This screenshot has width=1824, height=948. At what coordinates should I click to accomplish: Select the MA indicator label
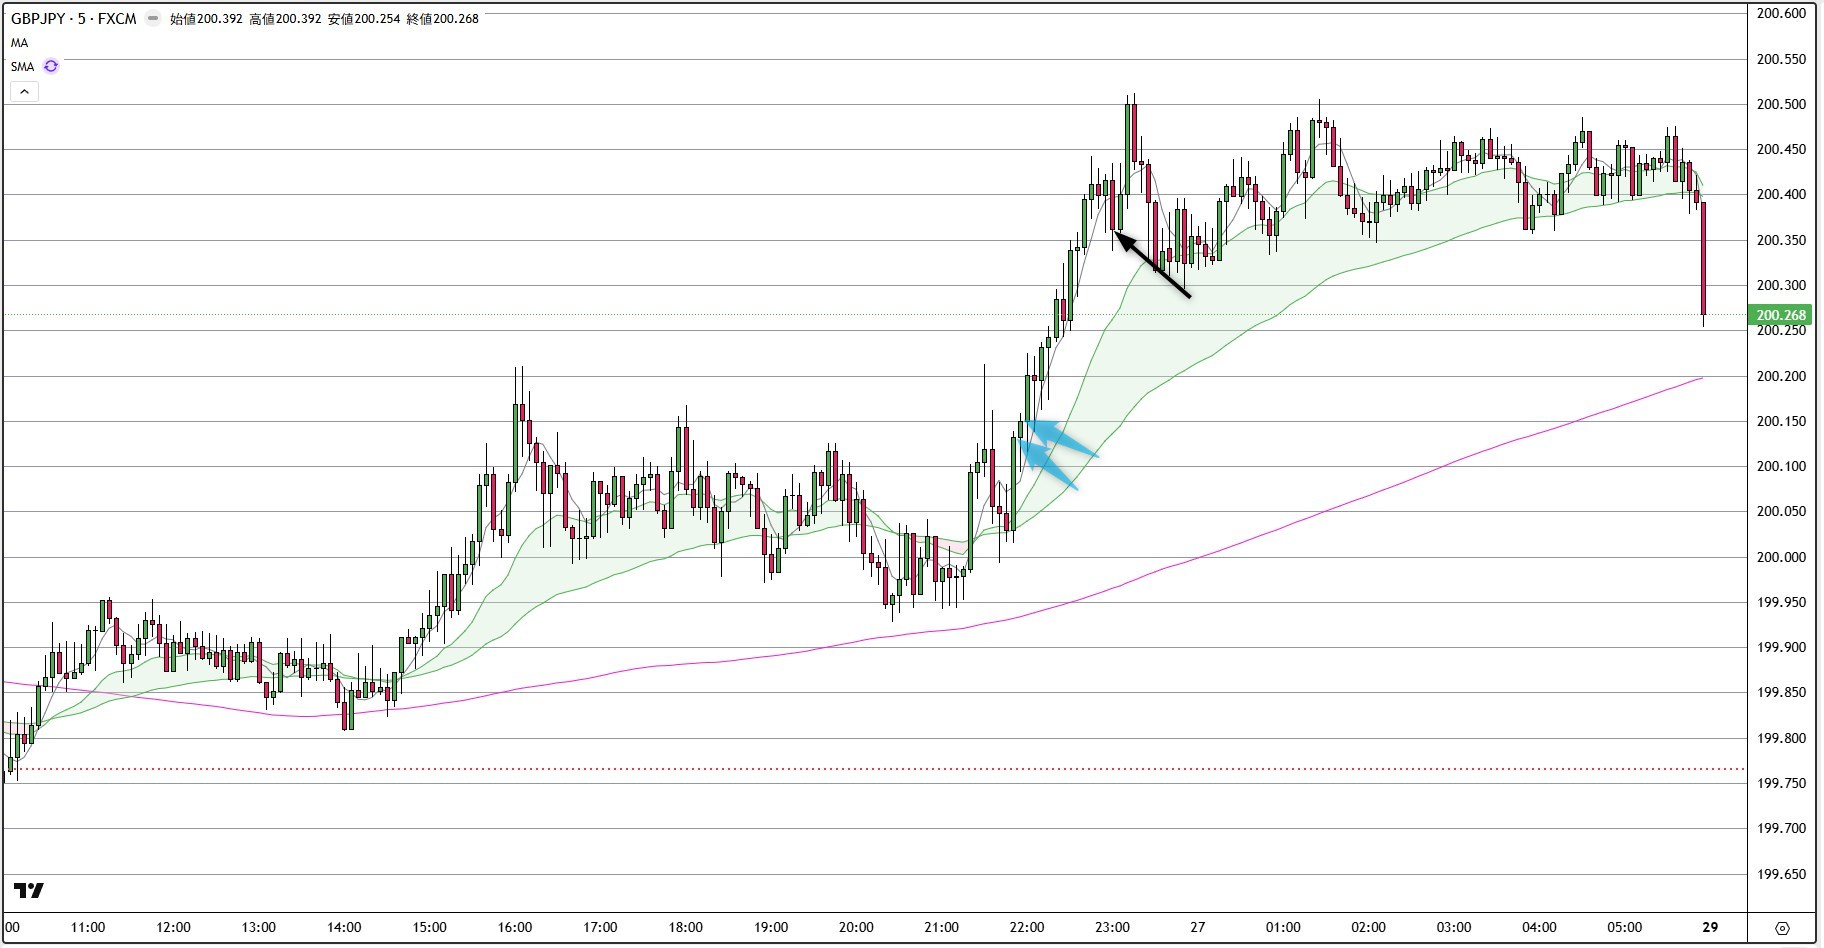point(20,43)
